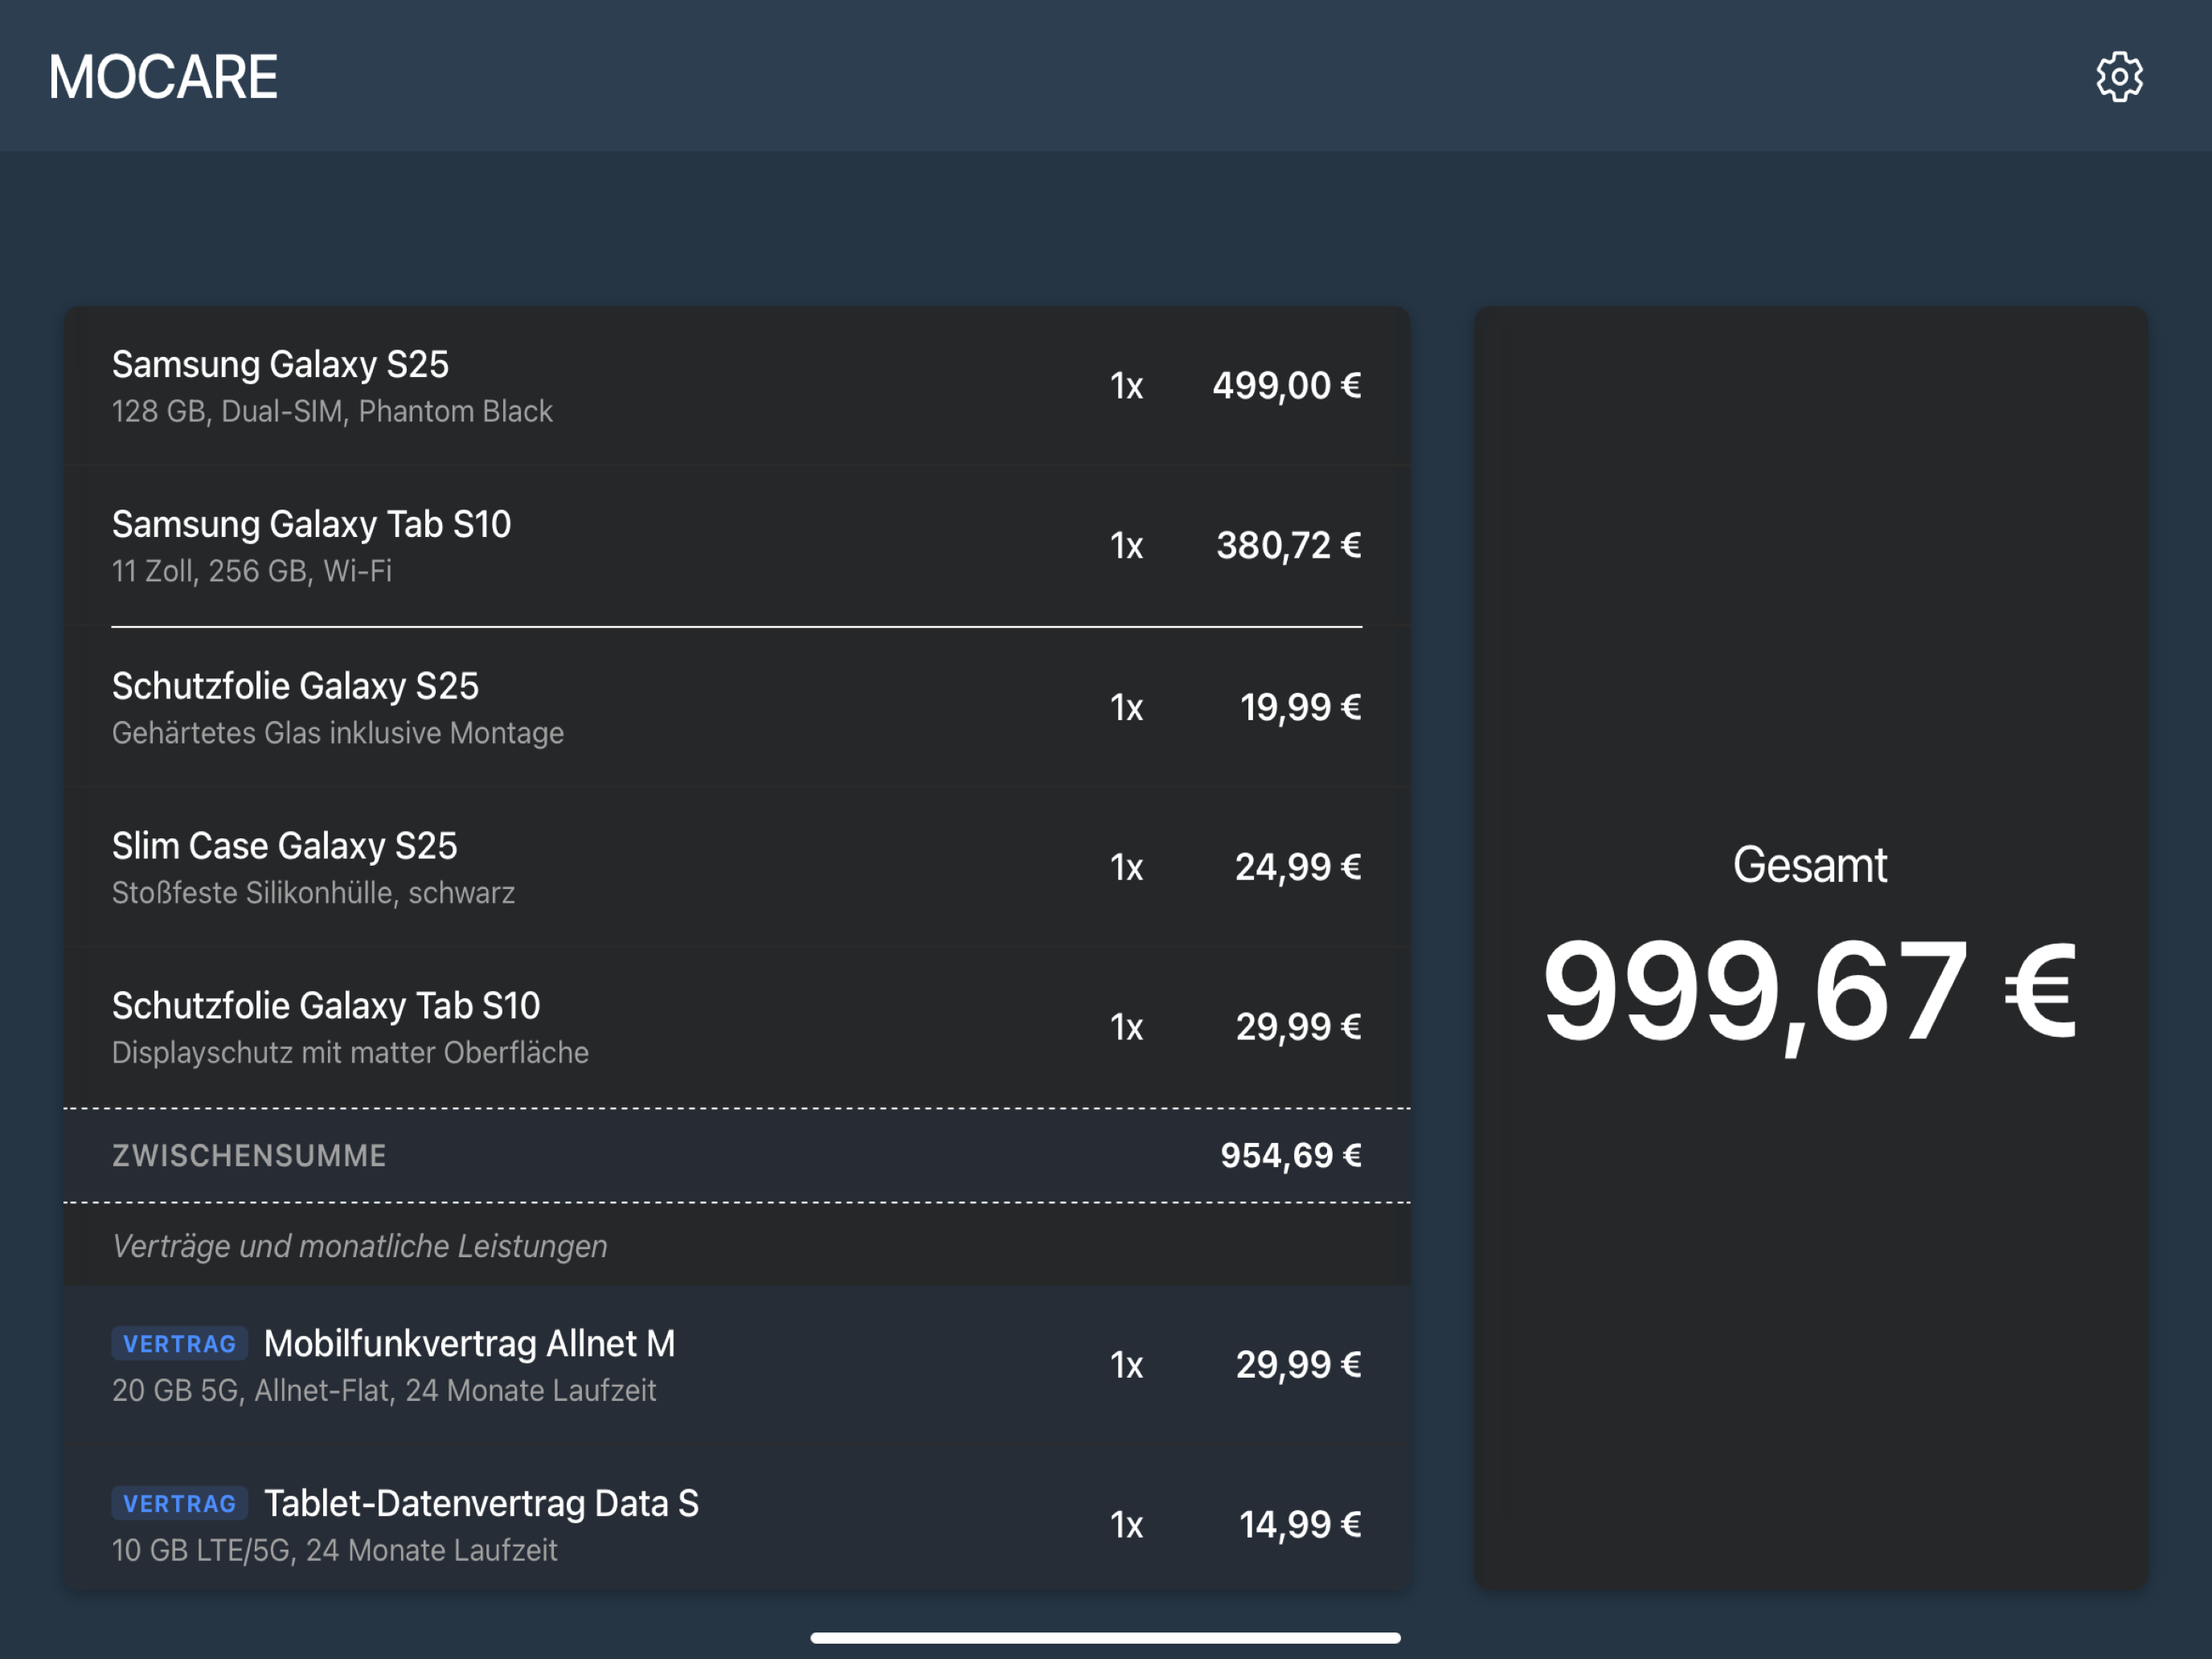Select the Schutzfolie Galaxy S25 item name
2212x1659 pixels.
pyautogui.click(x=295, y=687)
